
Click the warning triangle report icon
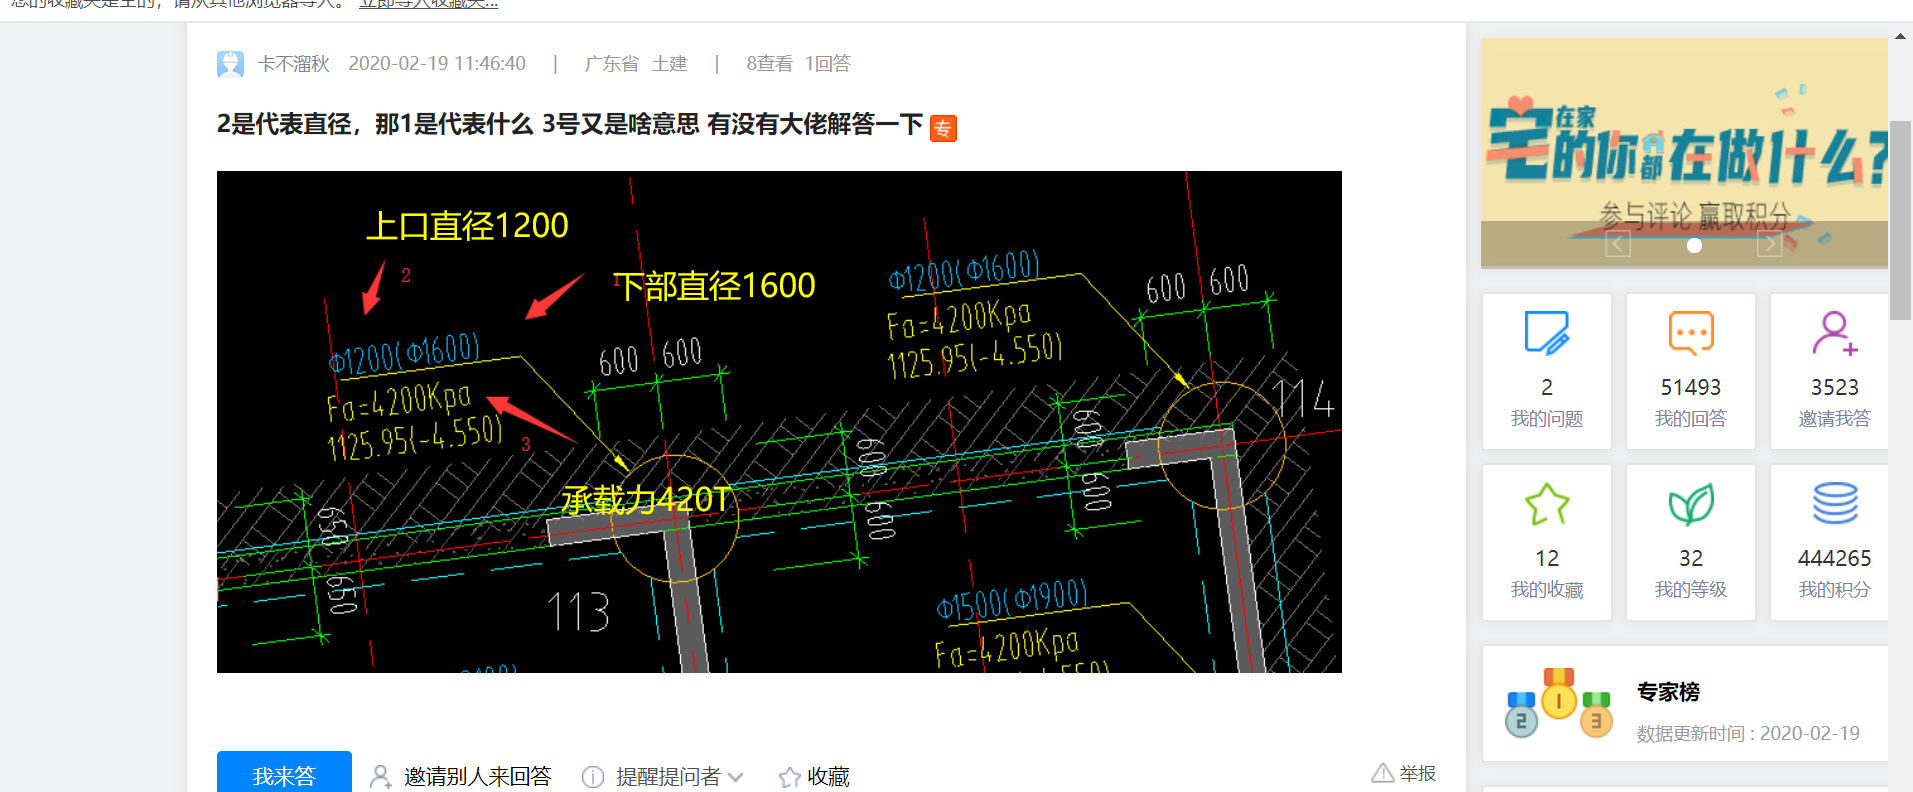point(1382,772)
